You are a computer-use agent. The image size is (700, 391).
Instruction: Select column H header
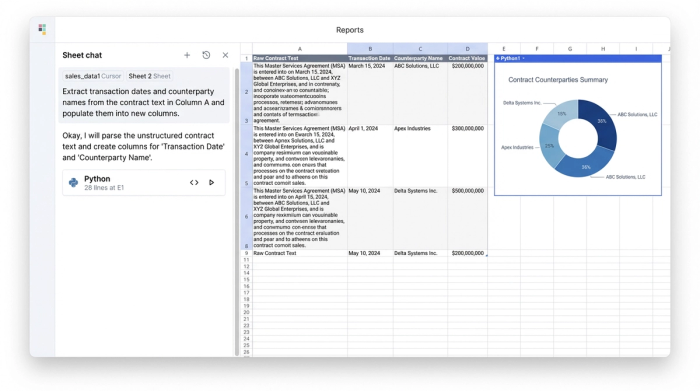(x=603, y=49)
